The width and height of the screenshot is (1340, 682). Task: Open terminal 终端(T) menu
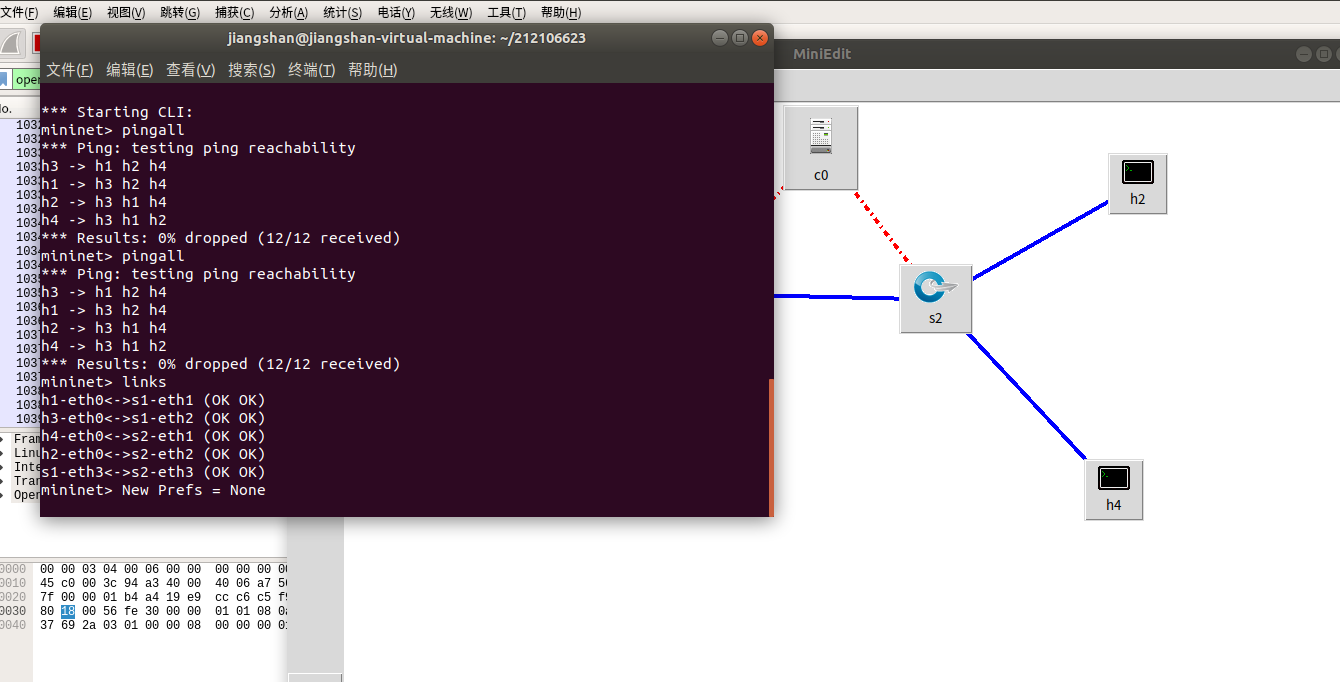[x=311, y=69]
